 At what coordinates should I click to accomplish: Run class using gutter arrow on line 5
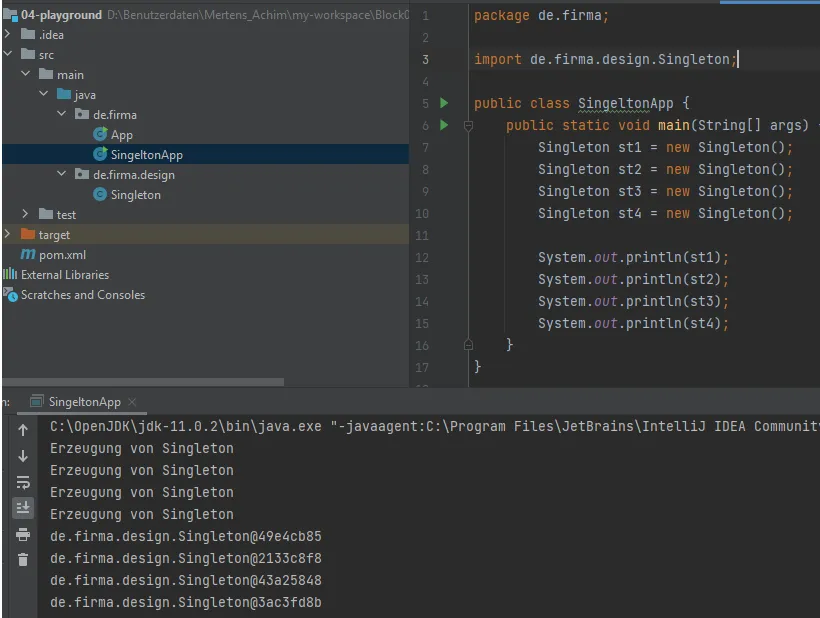(444, 103)
